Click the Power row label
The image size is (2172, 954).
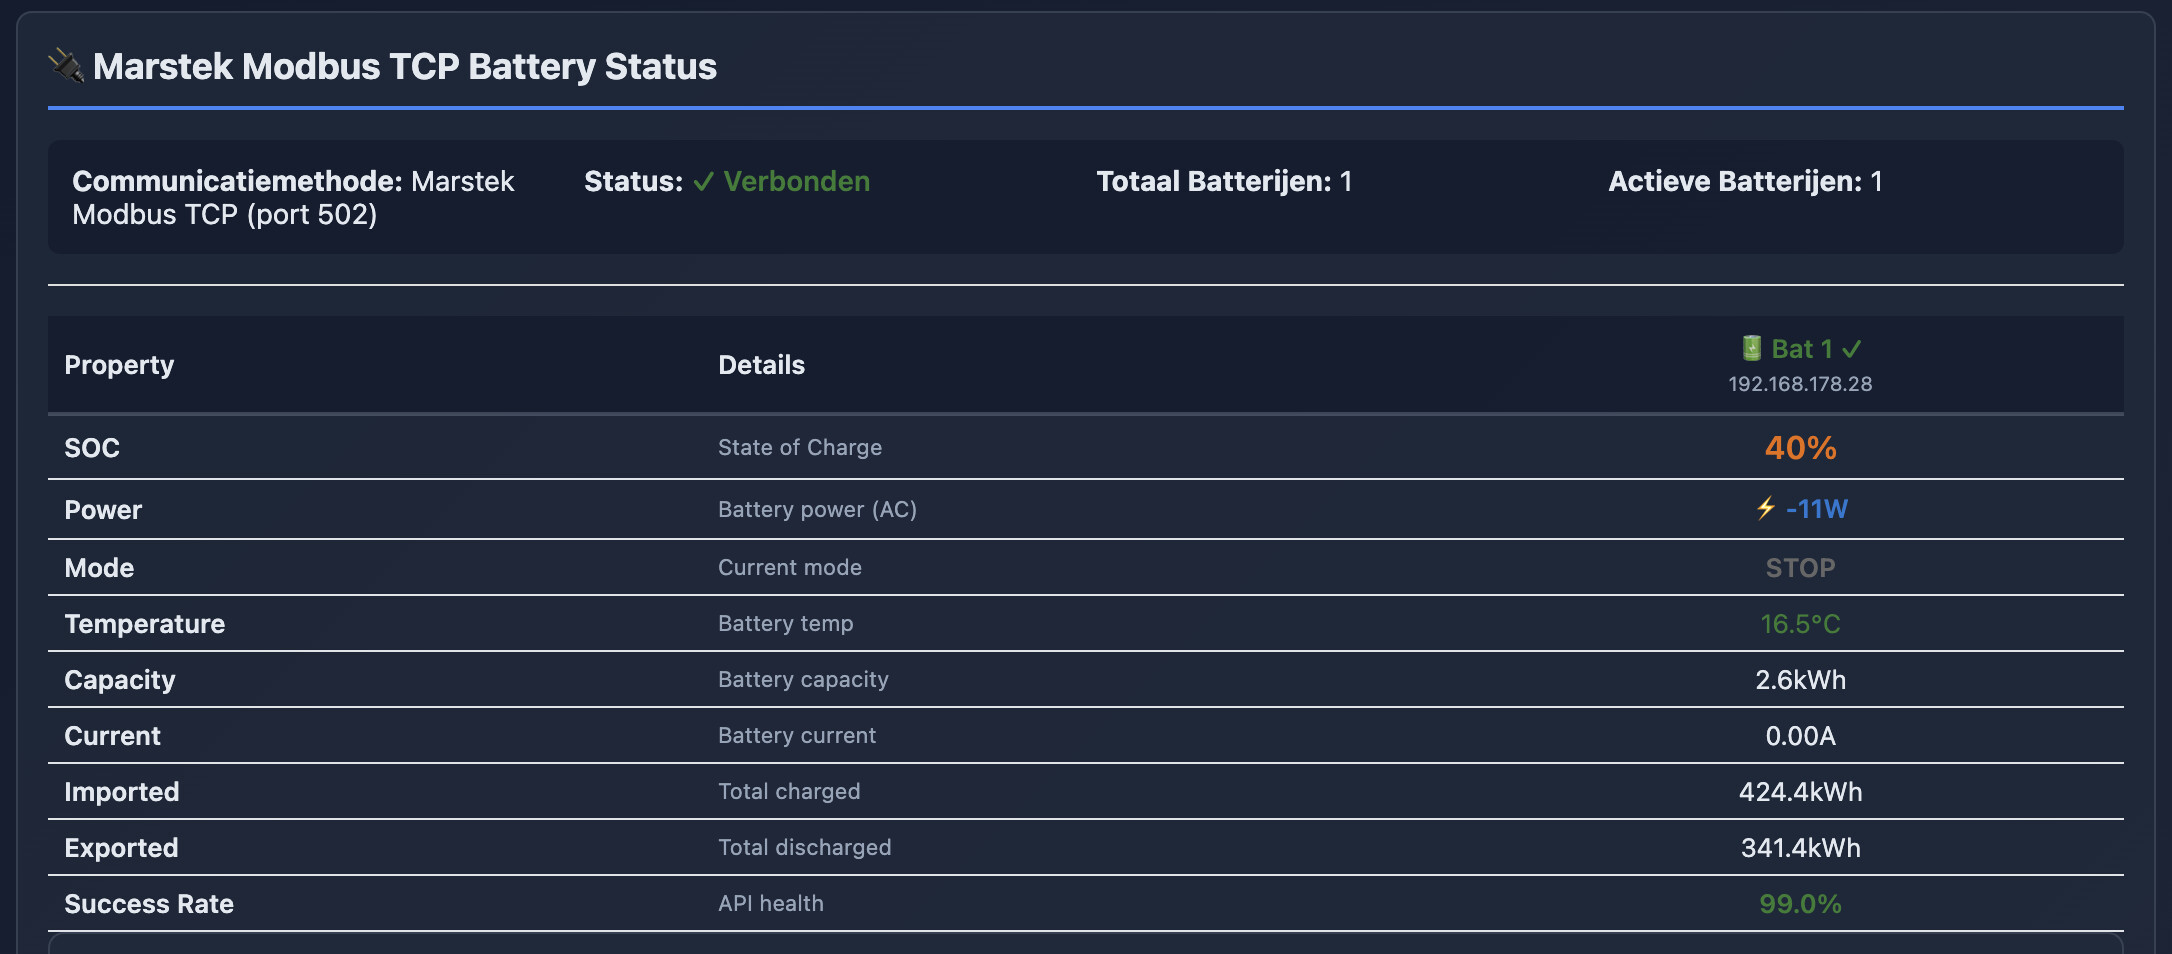click(x=103, y=510)
